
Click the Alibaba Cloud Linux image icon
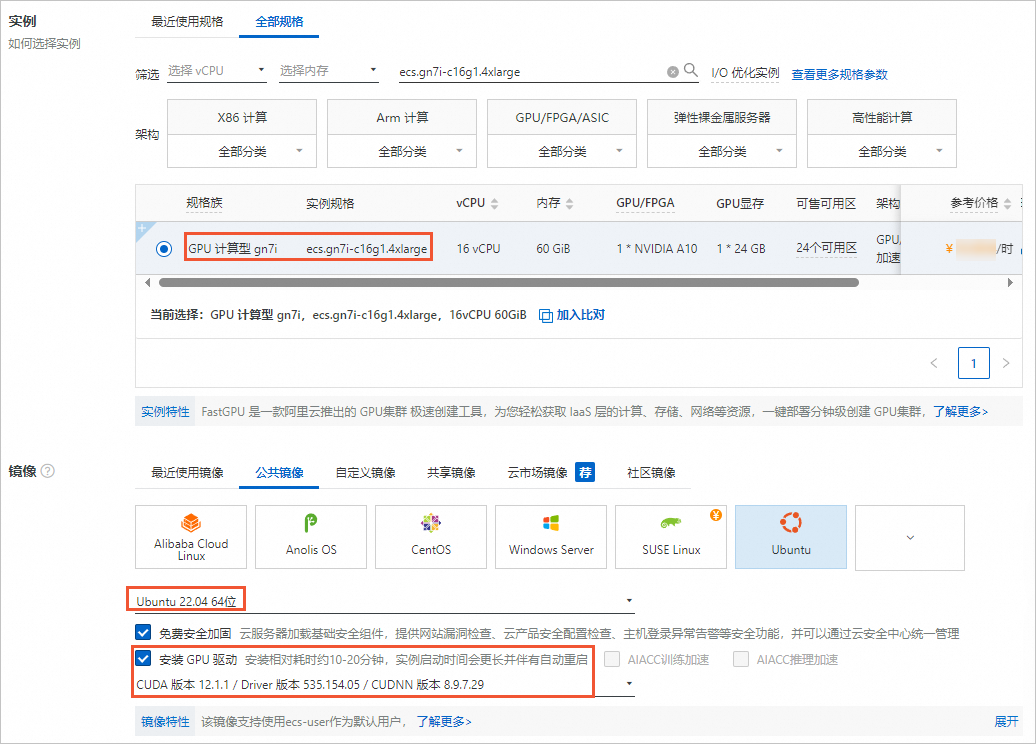[x=191, y=523]
